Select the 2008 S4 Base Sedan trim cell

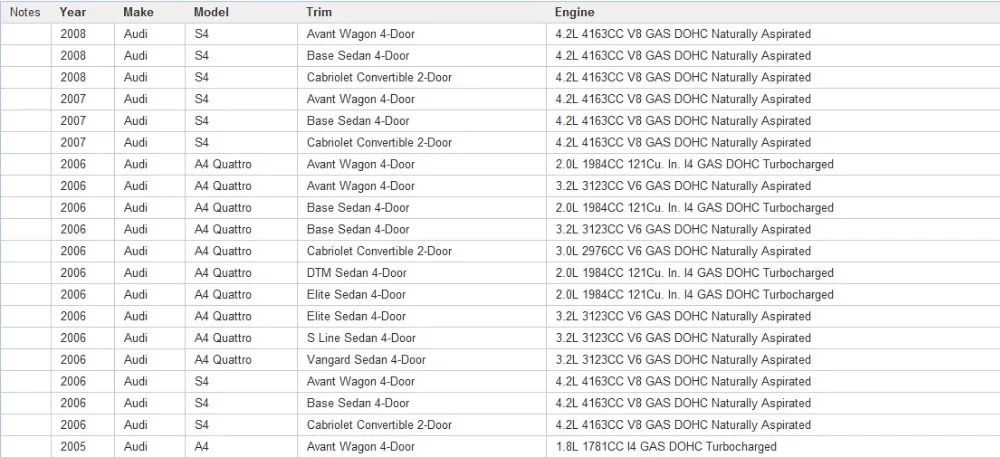pyautogui.click(x=422, y=56)
